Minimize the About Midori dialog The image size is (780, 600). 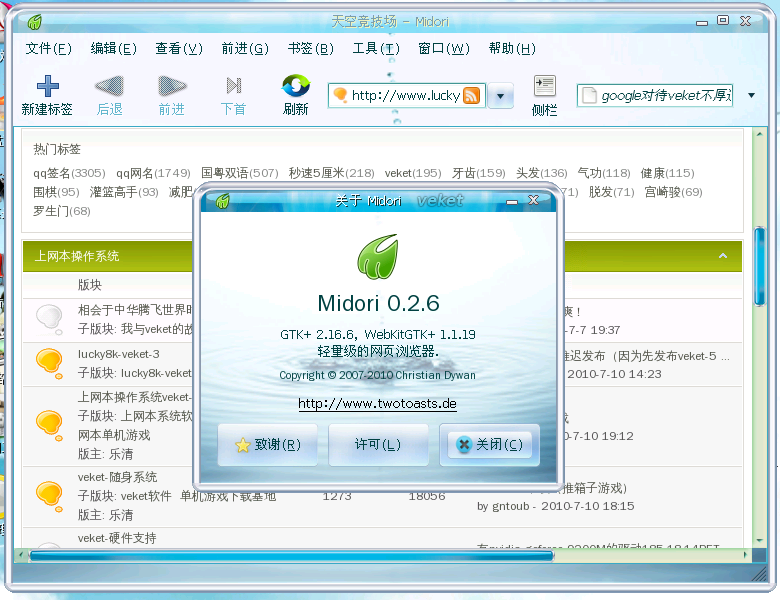point(512,201)
